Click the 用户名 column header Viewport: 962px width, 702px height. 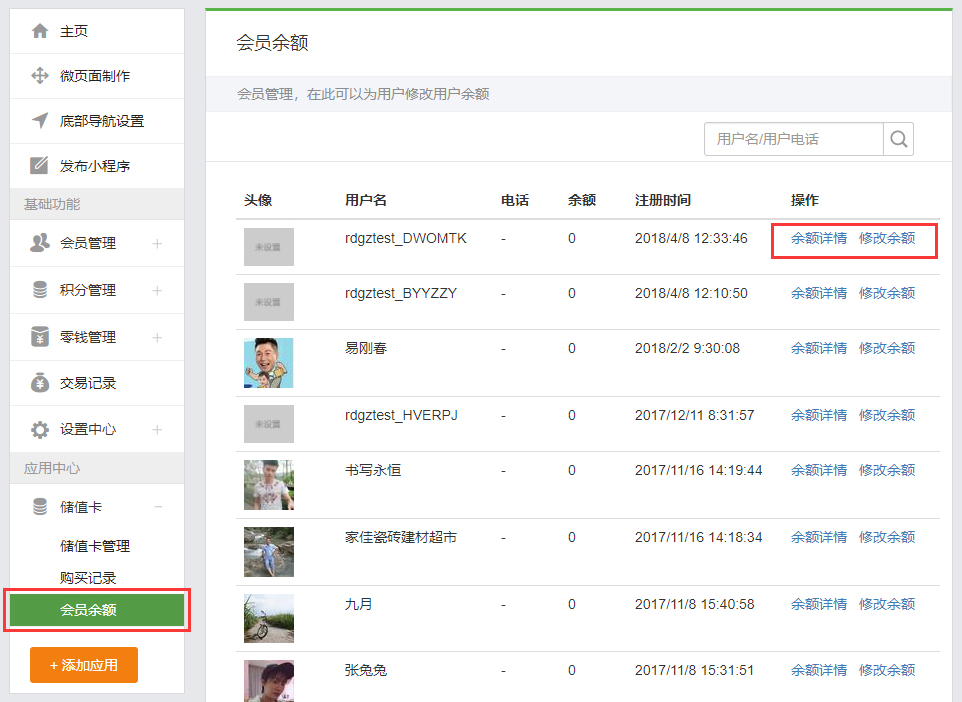[x=366, y=200]
